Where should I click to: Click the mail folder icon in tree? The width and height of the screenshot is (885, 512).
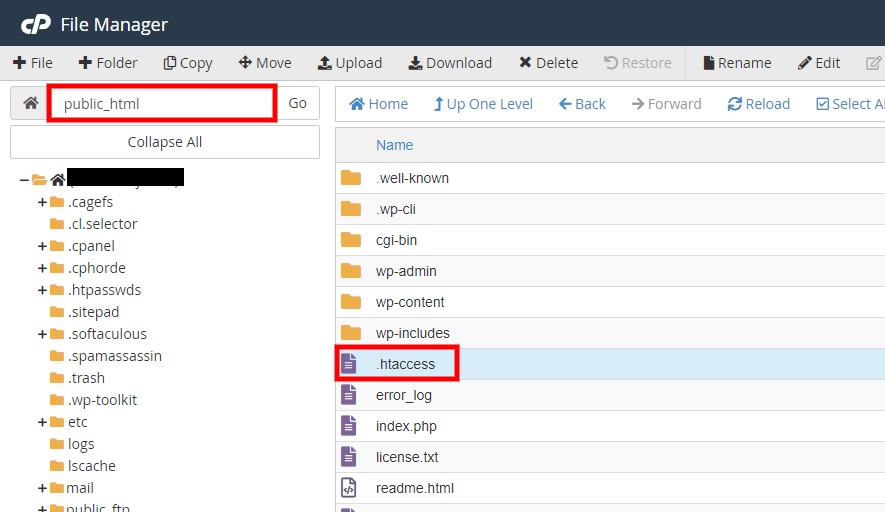point(57,488)
